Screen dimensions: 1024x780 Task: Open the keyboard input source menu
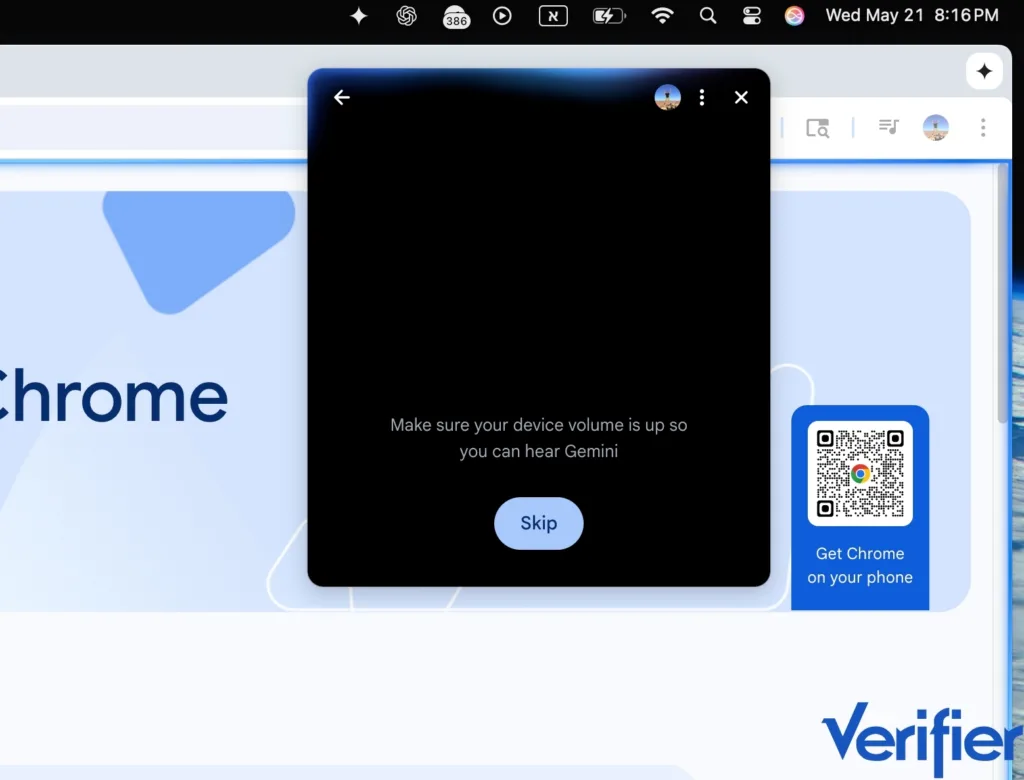coord(553,16)
